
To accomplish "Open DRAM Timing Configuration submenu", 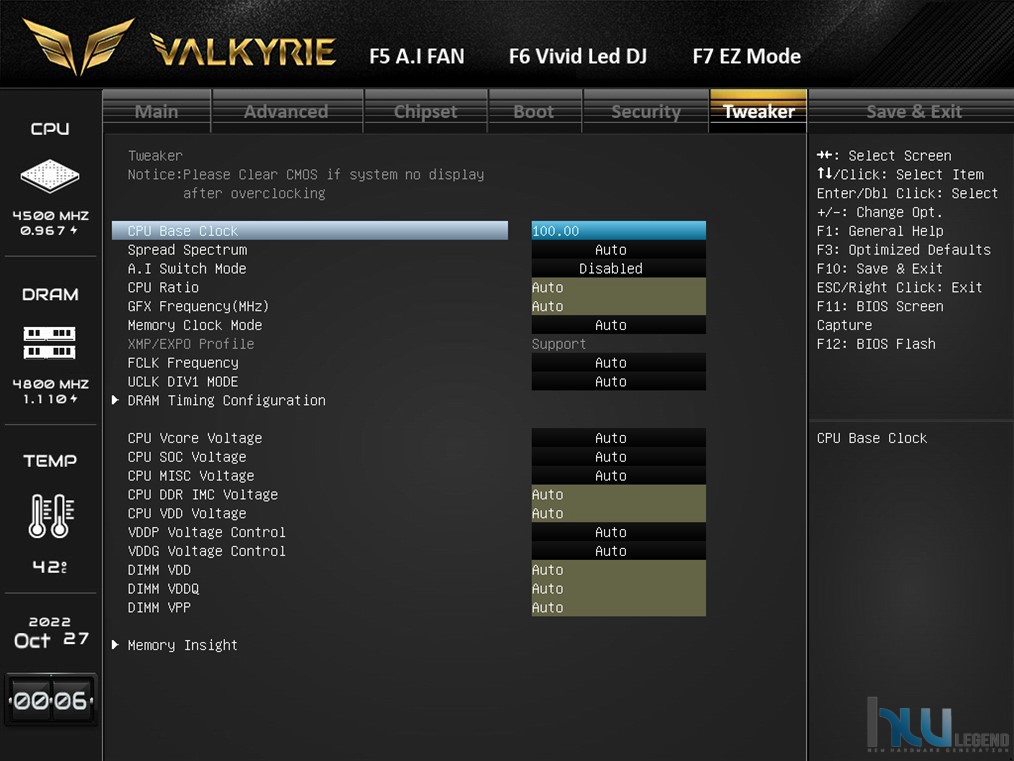I will (226, 400).
